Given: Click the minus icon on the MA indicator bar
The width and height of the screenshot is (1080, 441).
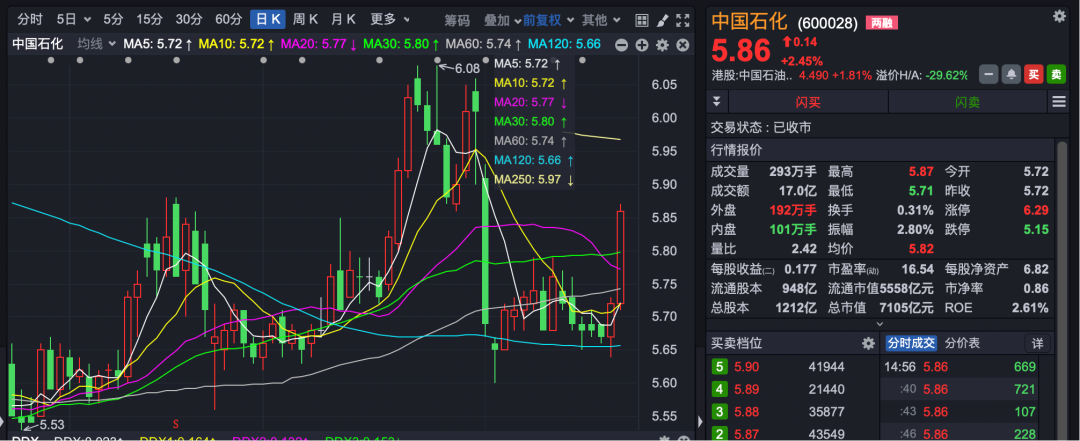Looking at the screenshot, I should pyautogui.click(x=621, y=45).
